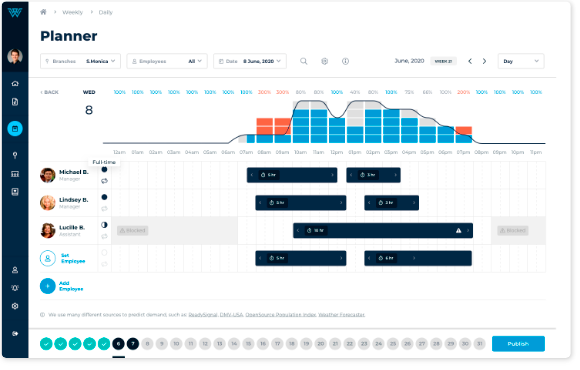Viewport: 580px width, 370px height.
Task: Toggle Michael B. full-time status dot
Action: click(104, 169)
